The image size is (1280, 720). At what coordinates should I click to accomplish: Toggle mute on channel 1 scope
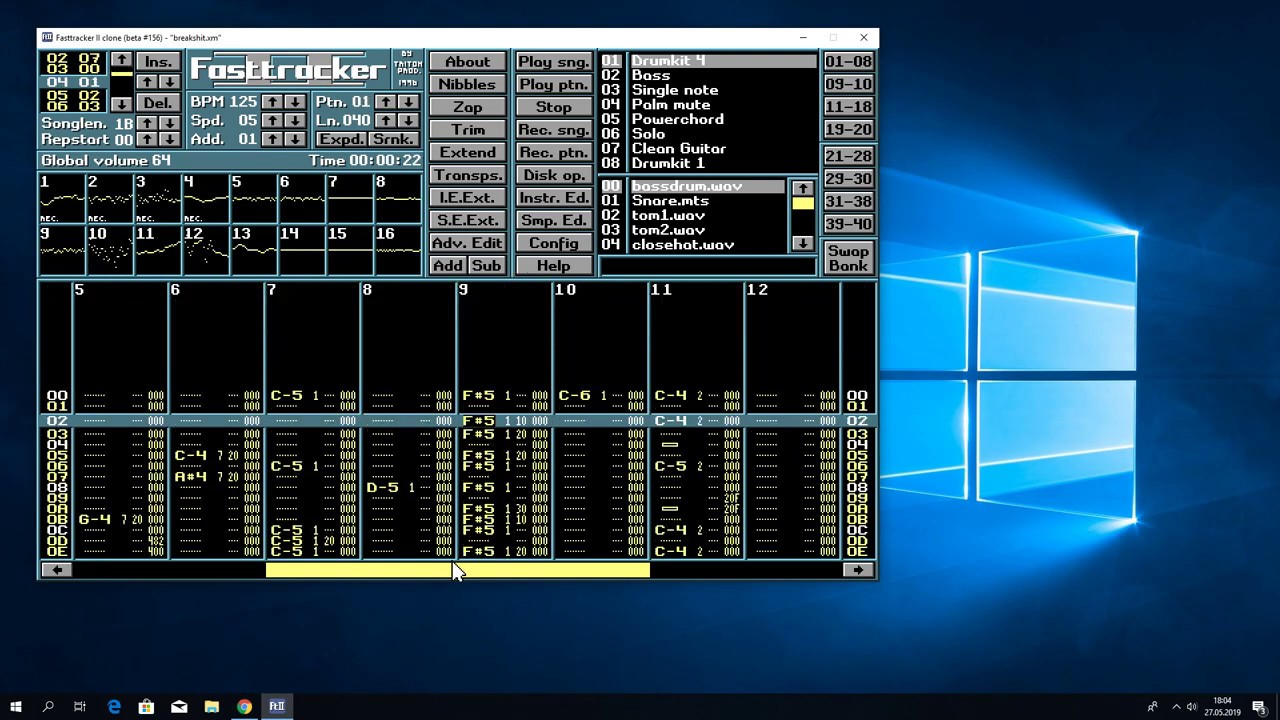click(62, 199)
